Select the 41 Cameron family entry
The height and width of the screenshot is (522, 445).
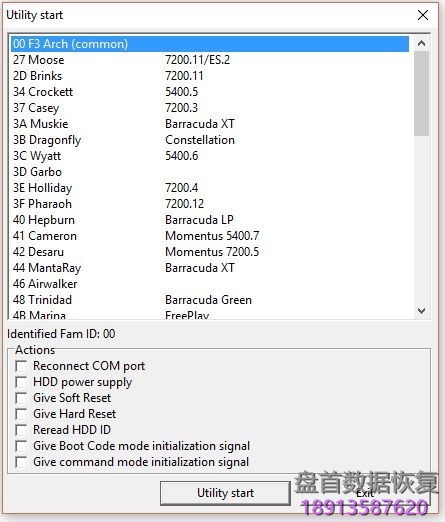point(210,236)
